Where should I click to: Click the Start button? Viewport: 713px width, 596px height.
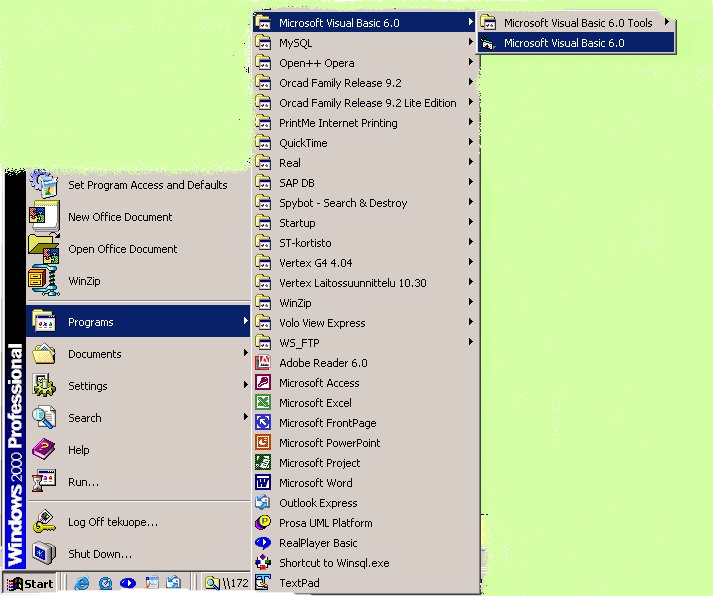point(30,584)
